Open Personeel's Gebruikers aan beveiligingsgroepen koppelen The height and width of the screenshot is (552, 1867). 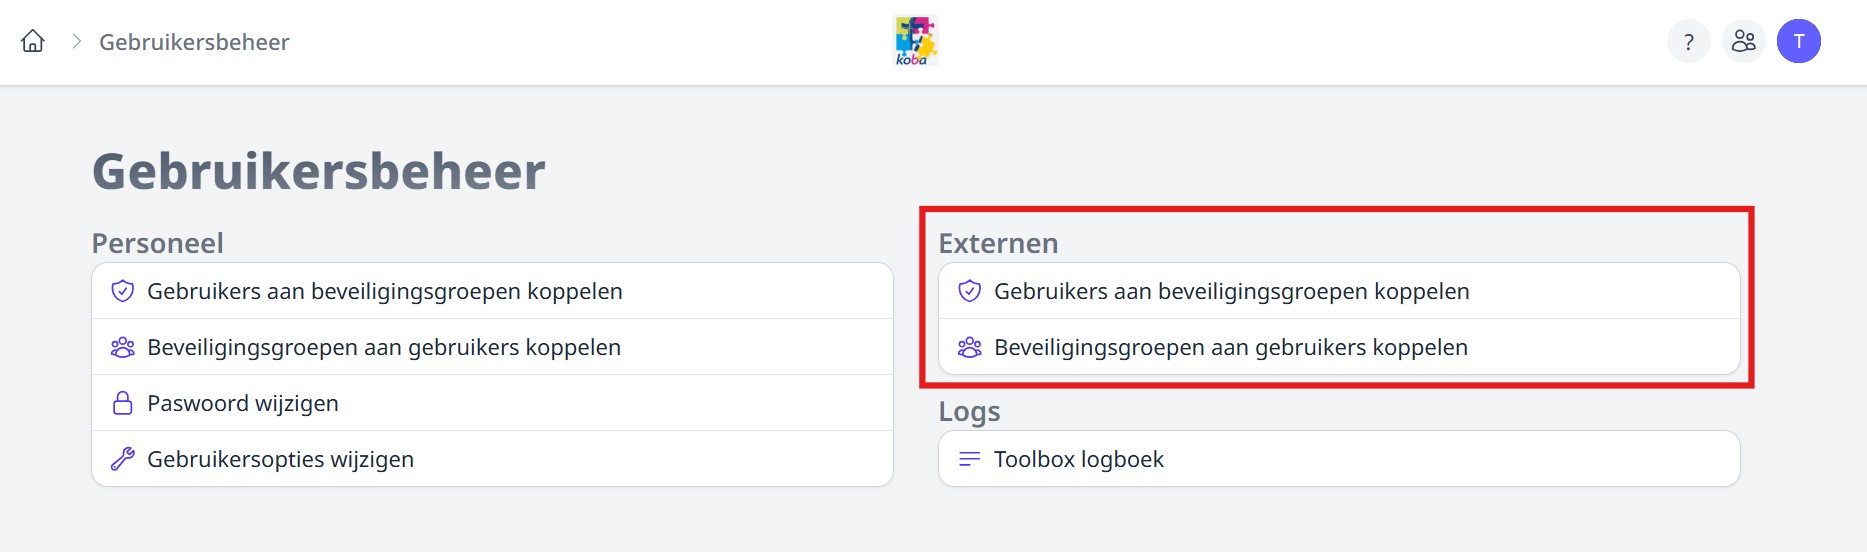(x=384, y=291)
